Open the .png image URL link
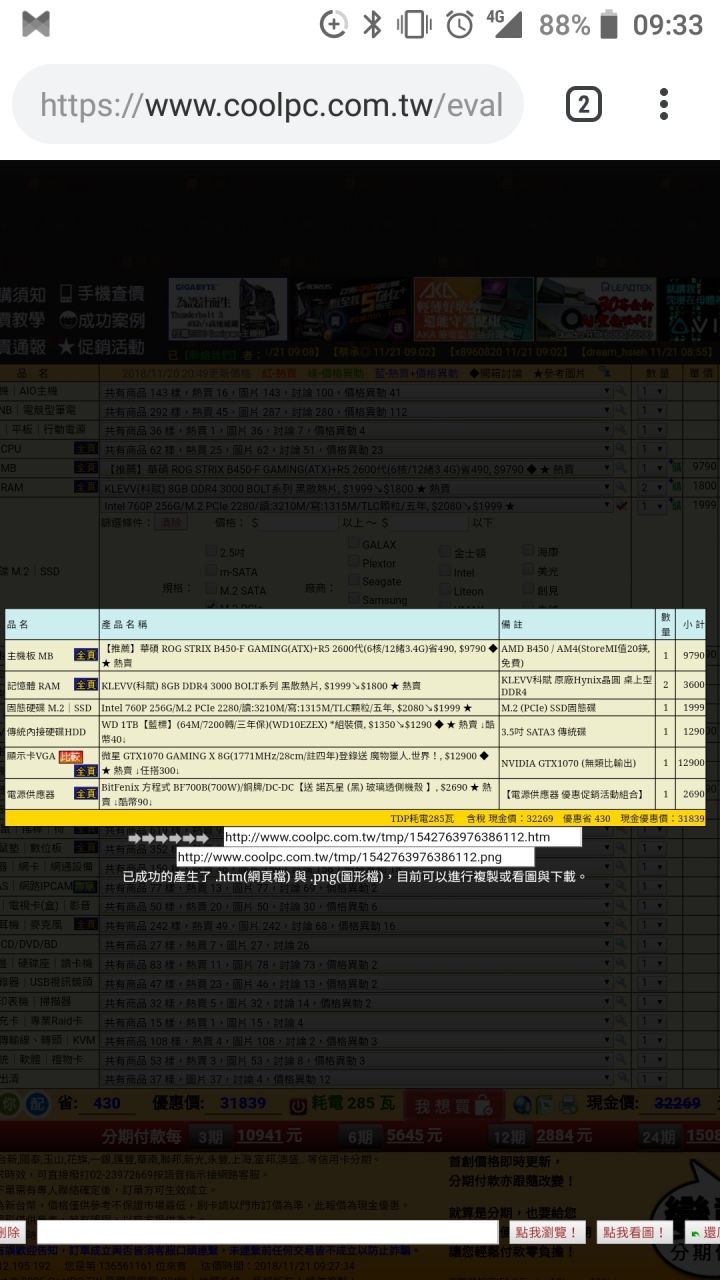Image resolution: width=720 pixels, height=1280 pixels. pos(355,857)
